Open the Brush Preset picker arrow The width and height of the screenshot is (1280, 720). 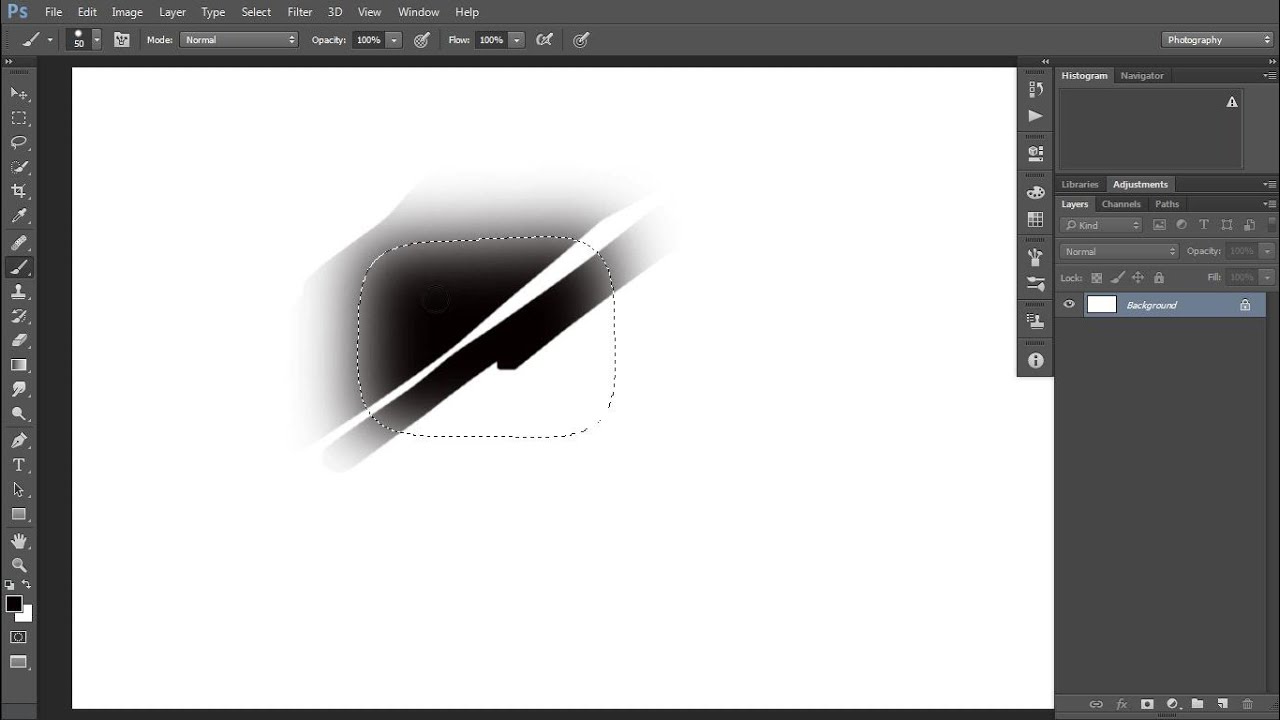tap(96, 40)
